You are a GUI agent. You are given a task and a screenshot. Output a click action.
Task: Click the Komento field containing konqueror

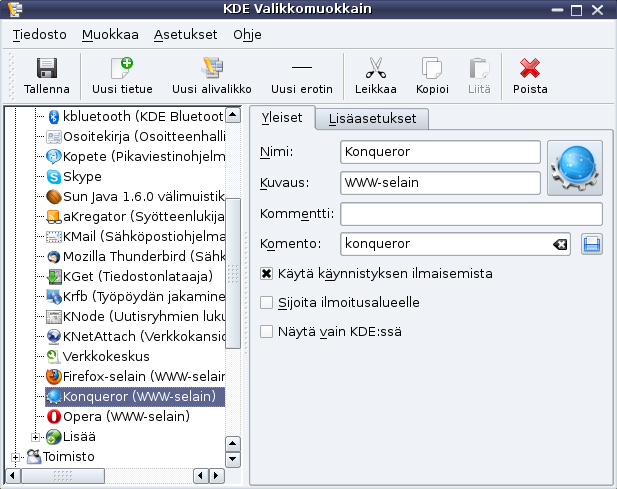[x=455, y=244]
